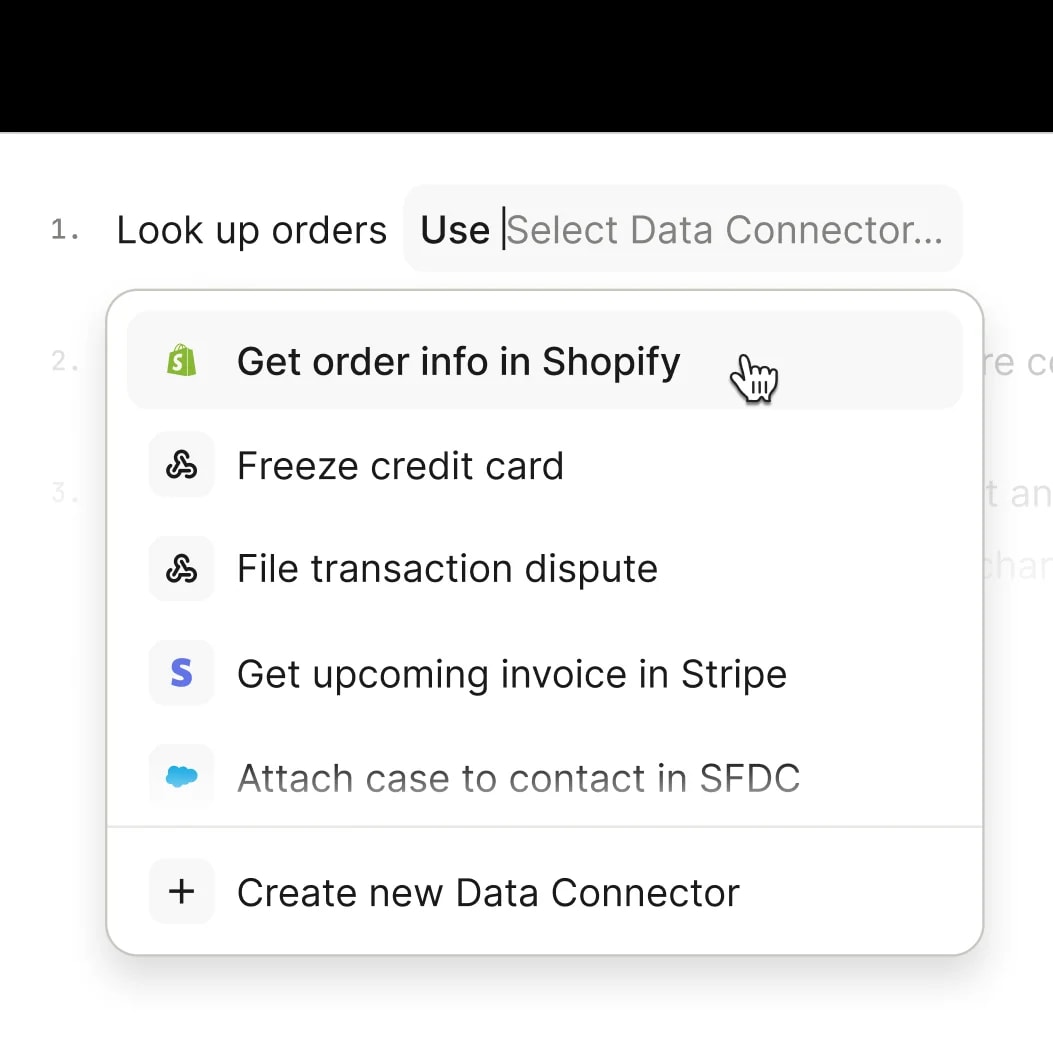Image resolution: width=1053 pixels, height=1053 pixels.
Task: Click the "Use" label in the pill
Action: pyautogui.click(x=455, y=229)
